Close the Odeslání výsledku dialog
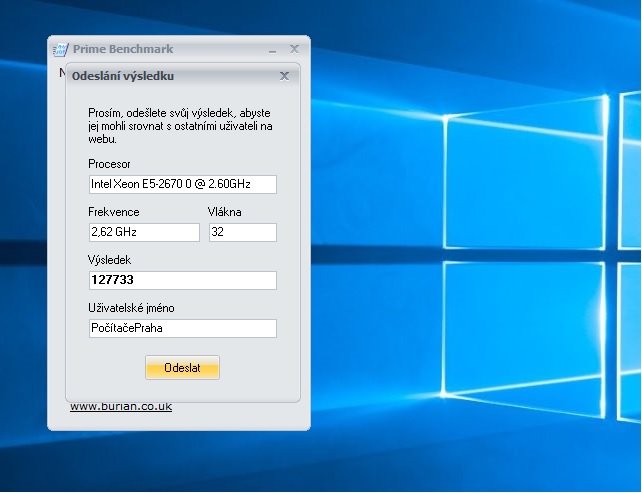This screenshot has width=642, height=493. coord(284,75)
